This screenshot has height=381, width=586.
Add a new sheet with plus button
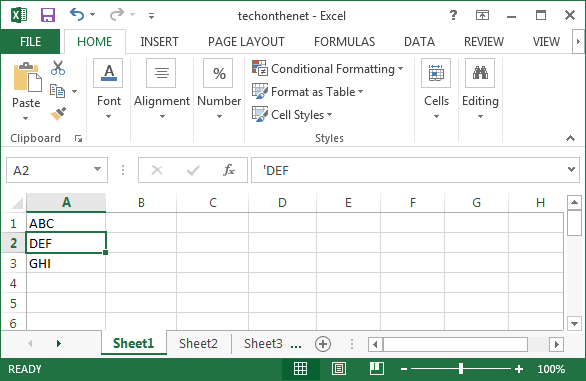click(x=323, y=344)
